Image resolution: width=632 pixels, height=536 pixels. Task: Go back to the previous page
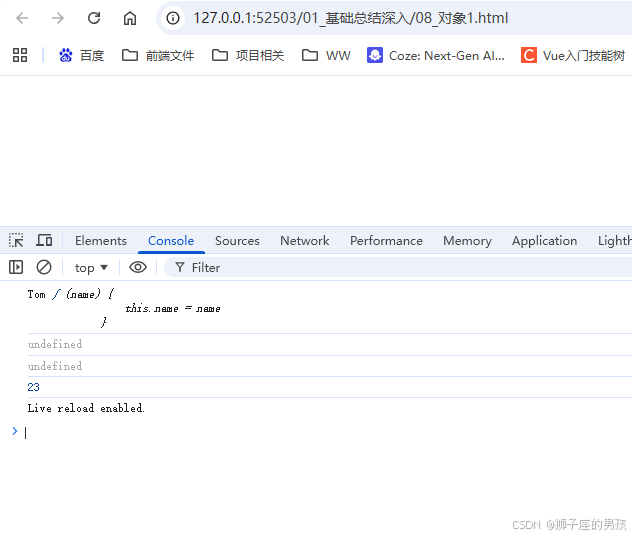pos(22,18)
